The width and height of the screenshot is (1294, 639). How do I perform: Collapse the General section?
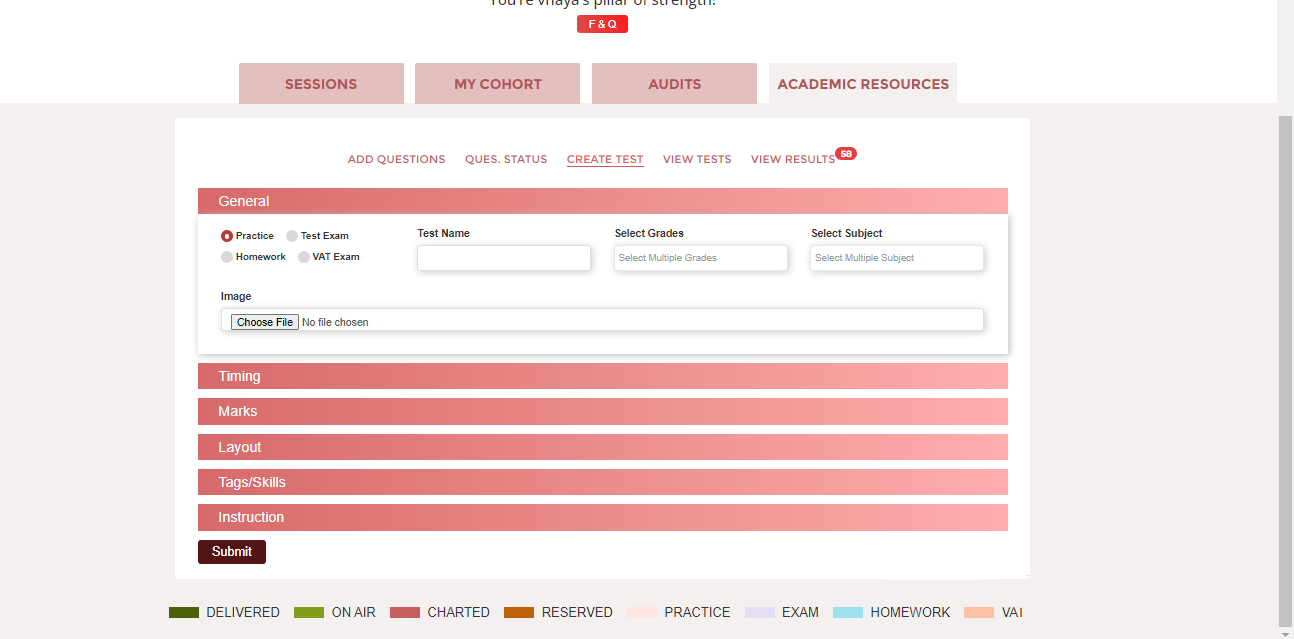(x=602, y=200)
